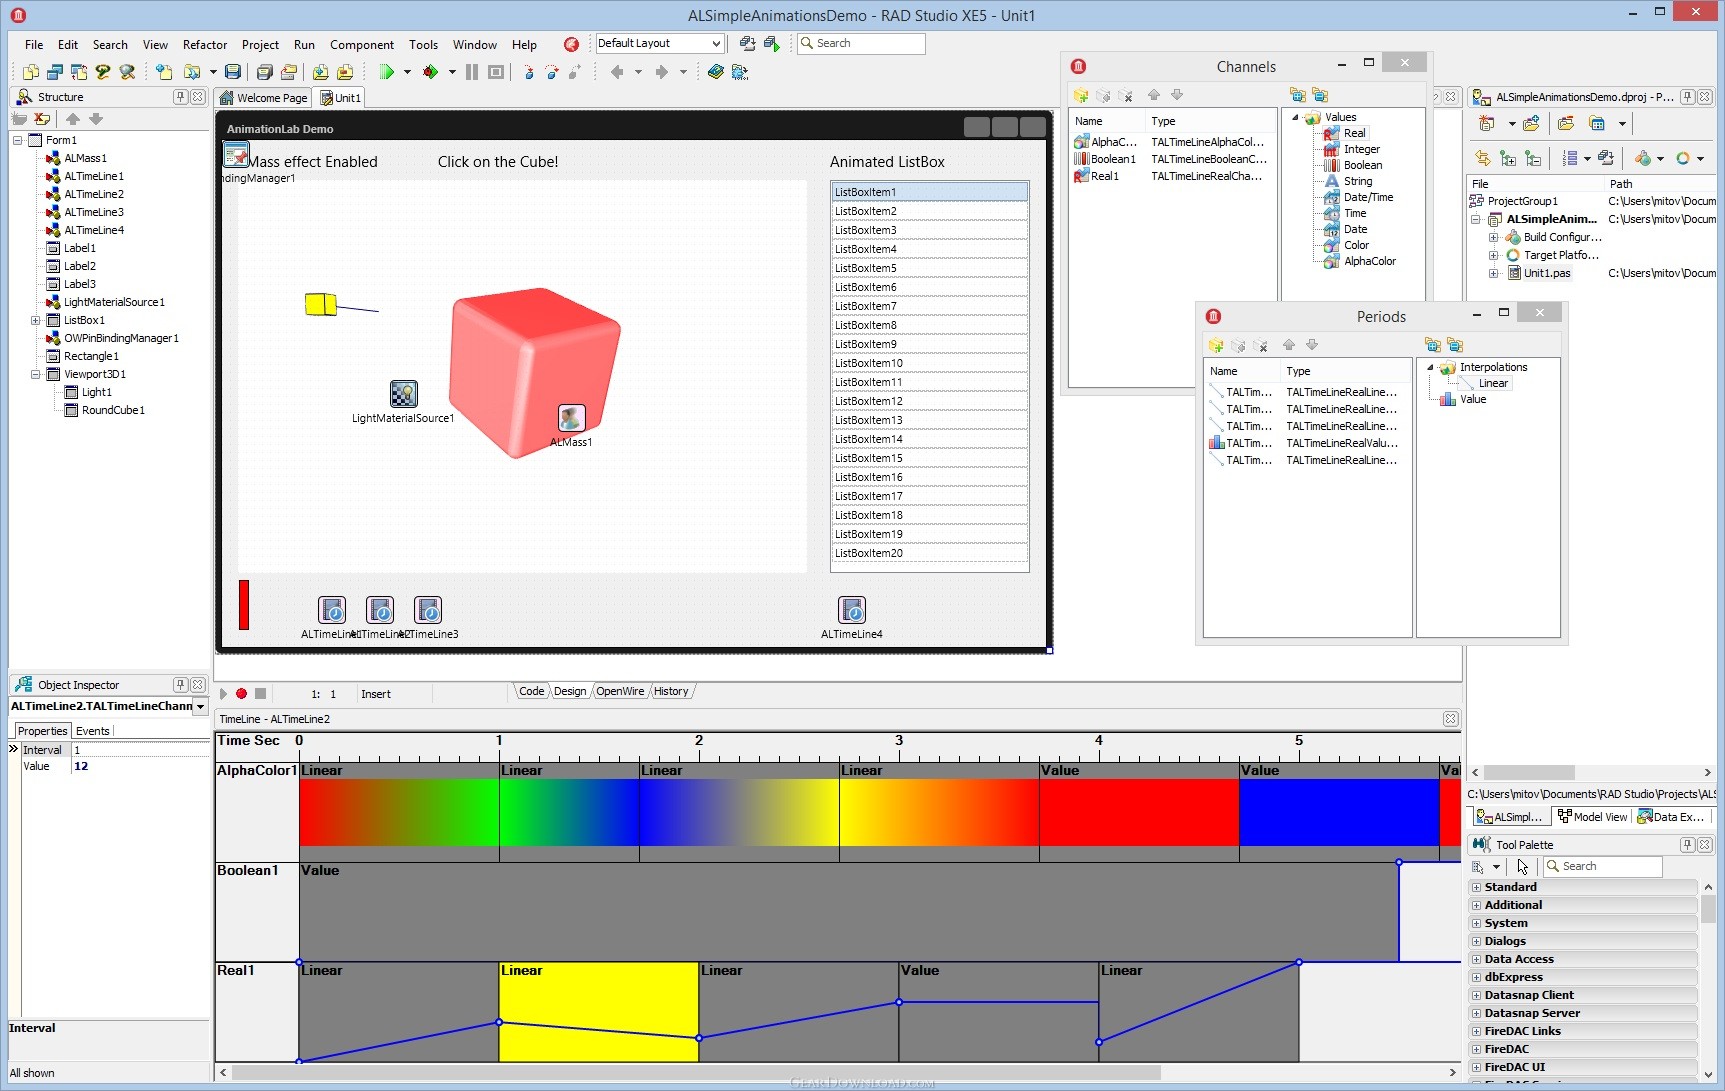The image size is (1725, 1091).
Task: Click the Type column header in Channels list
Action: point(1210,121)
